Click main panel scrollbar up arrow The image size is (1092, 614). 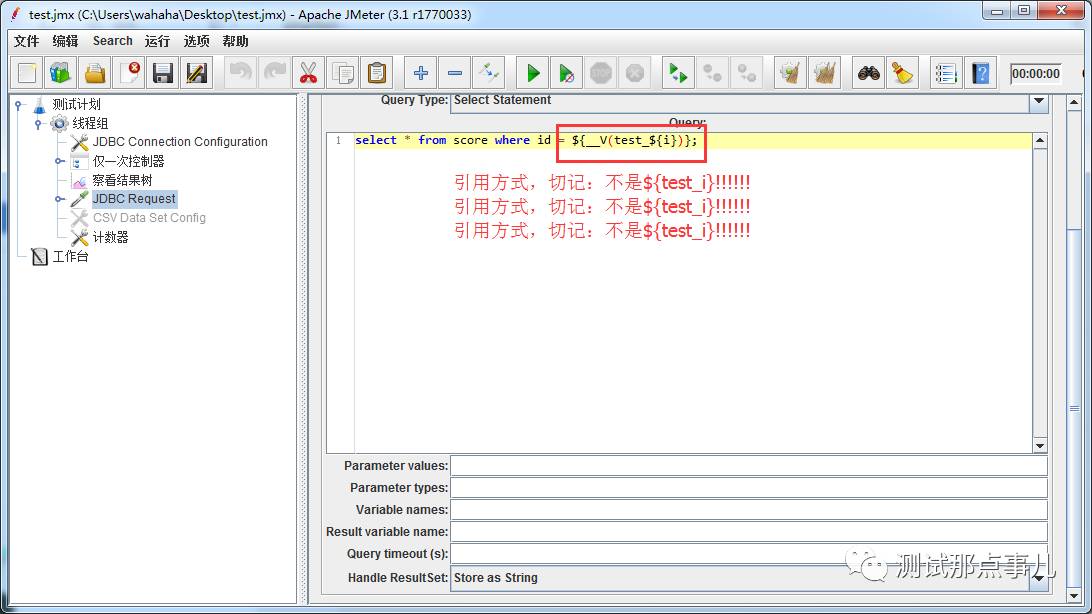pyautogui.click(x=1074, y=104)
